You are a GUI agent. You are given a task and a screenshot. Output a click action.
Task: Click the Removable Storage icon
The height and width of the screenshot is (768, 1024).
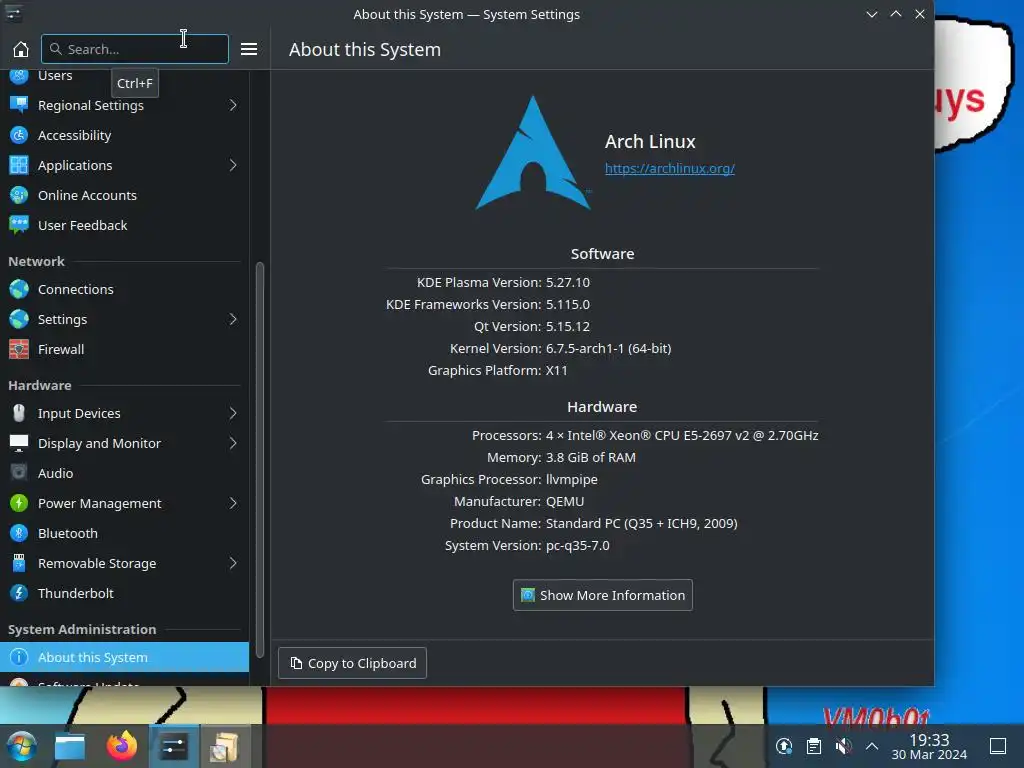[19, 564]
